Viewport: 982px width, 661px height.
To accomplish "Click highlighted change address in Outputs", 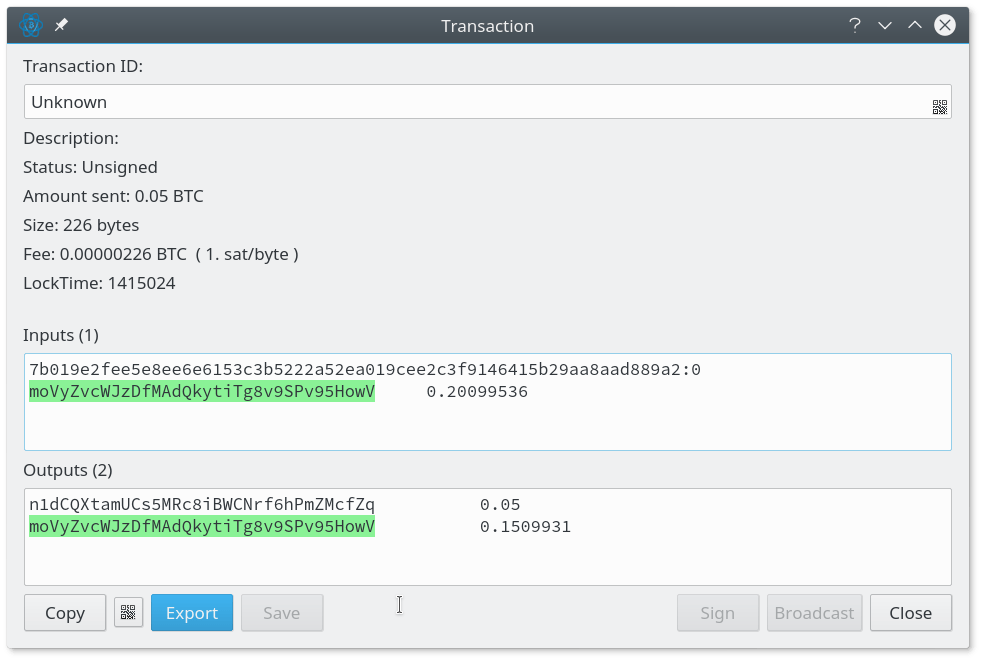I will tap(202, 527).
